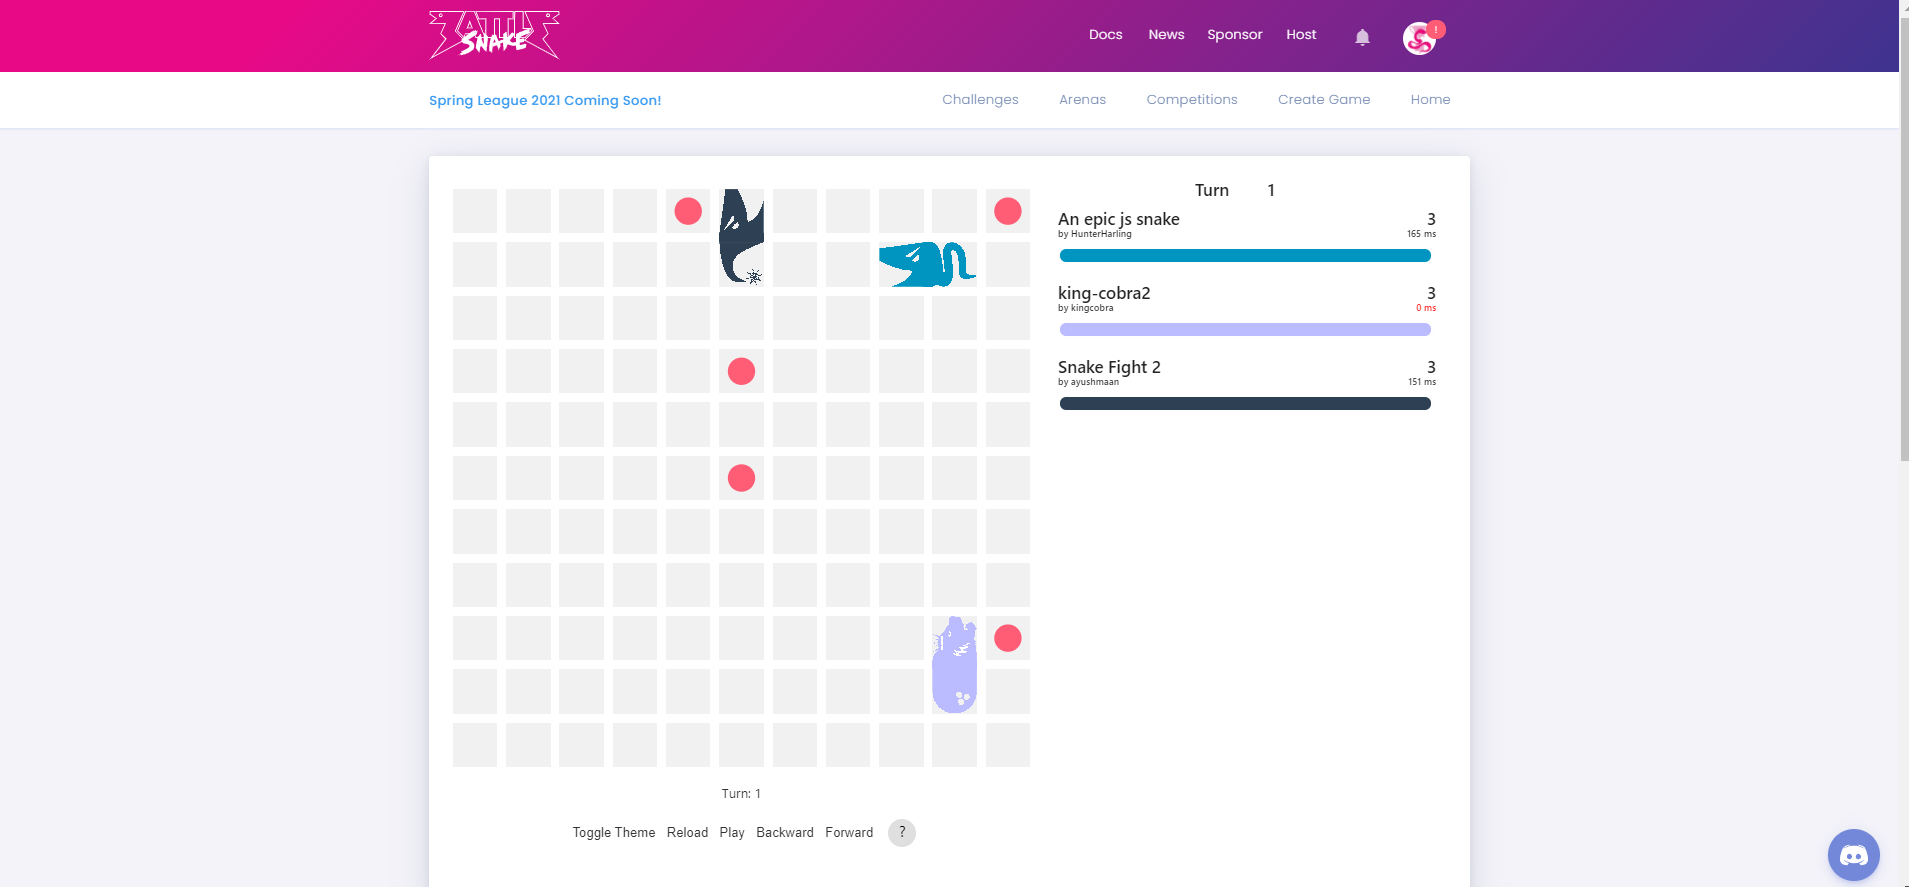1909x887 pixels.
Task: Click the lavender snake head
Action: click(954, 639)
